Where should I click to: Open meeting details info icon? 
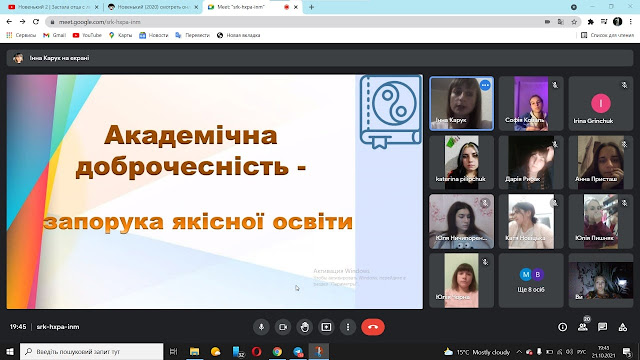click(562, 327)
